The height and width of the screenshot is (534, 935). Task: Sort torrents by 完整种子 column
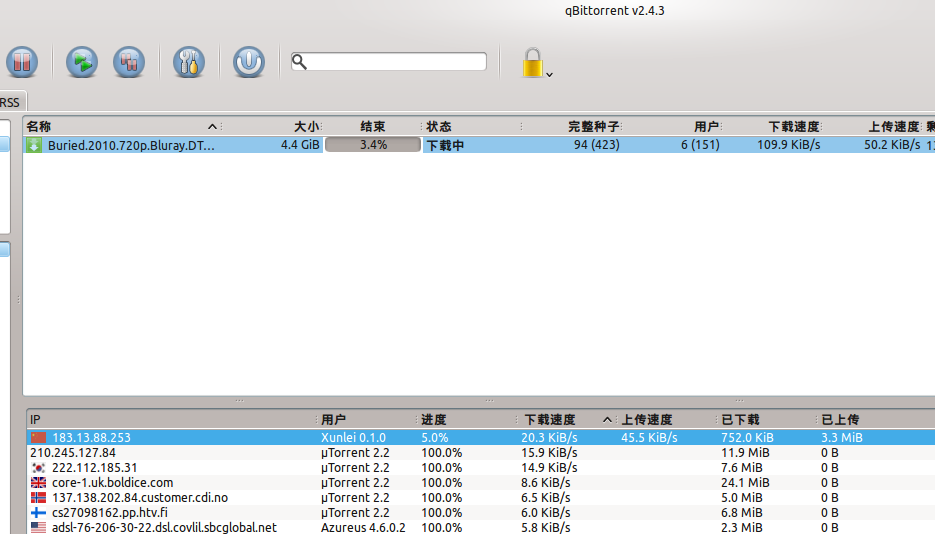pyautogui.click(x=572, y=126)
